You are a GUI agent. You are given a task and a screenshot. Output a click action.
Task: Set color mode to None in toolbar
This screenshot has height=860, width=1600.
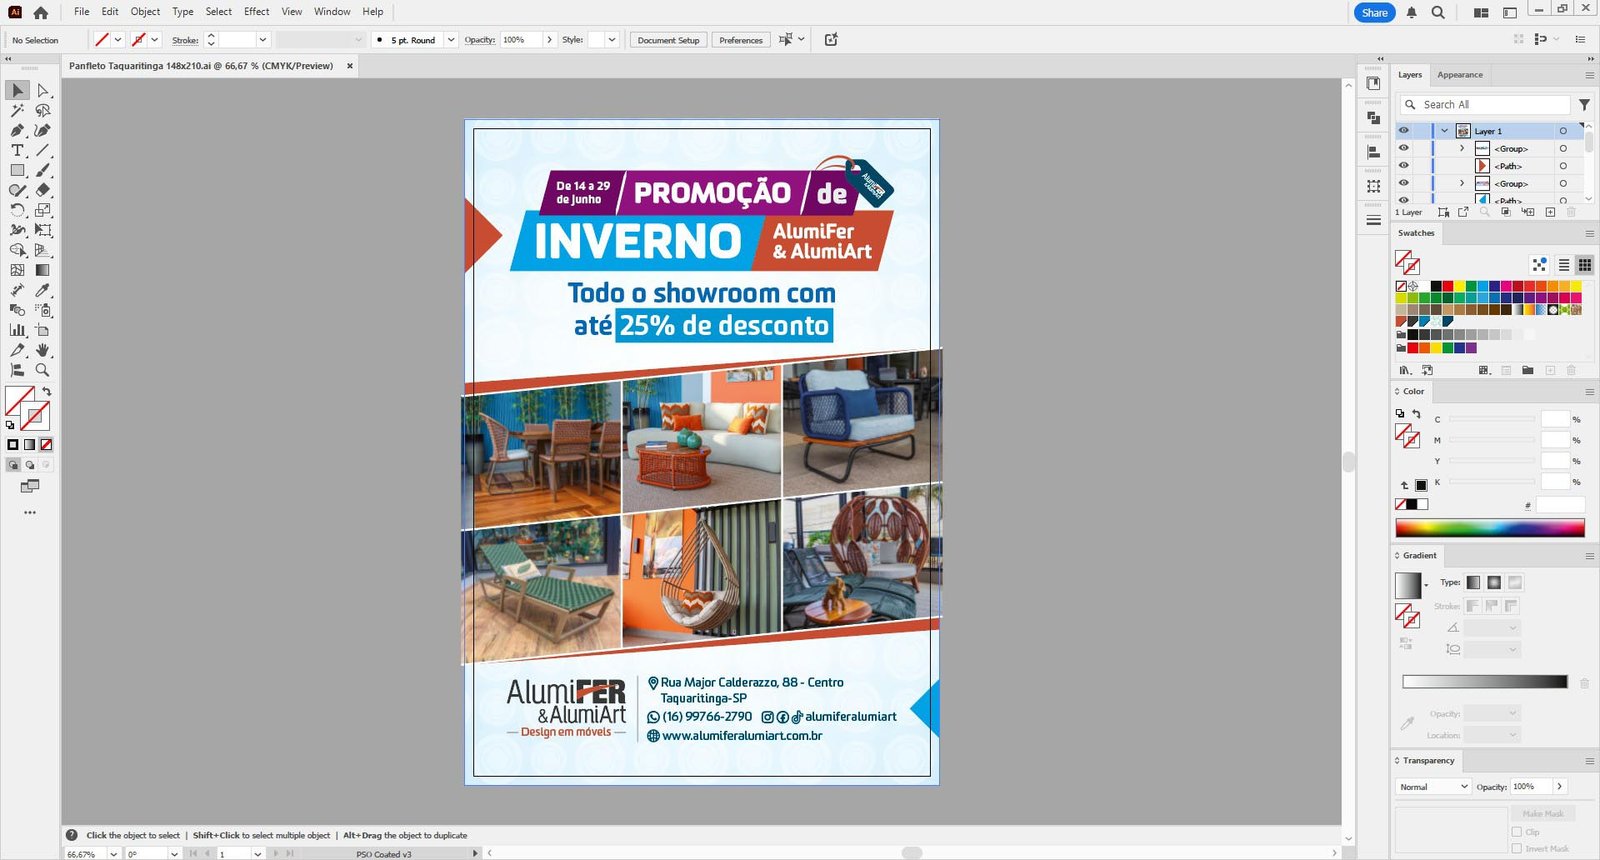pyautogui.click(x=46, y=444)
